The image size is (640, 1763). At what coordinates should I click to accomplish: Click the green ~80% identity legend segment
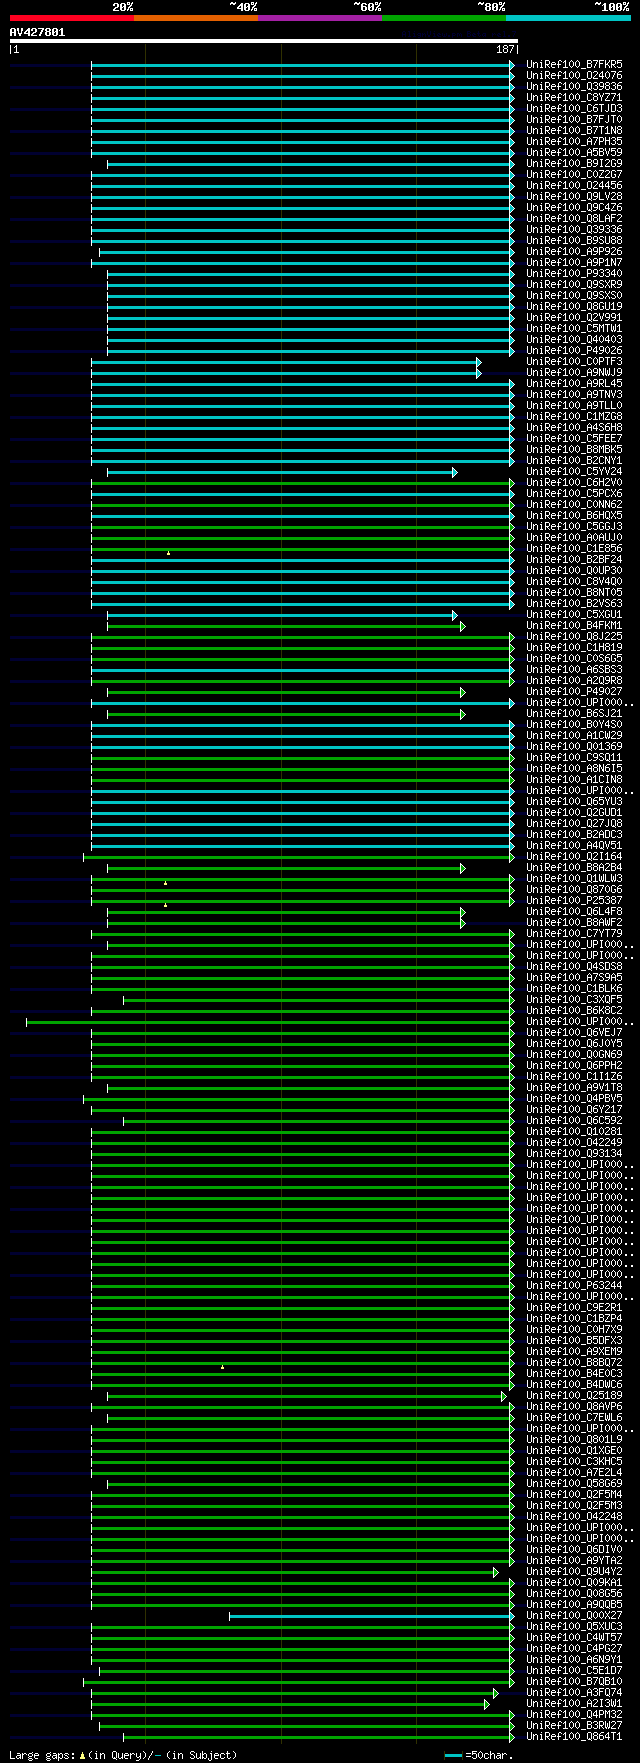(443, 17)
